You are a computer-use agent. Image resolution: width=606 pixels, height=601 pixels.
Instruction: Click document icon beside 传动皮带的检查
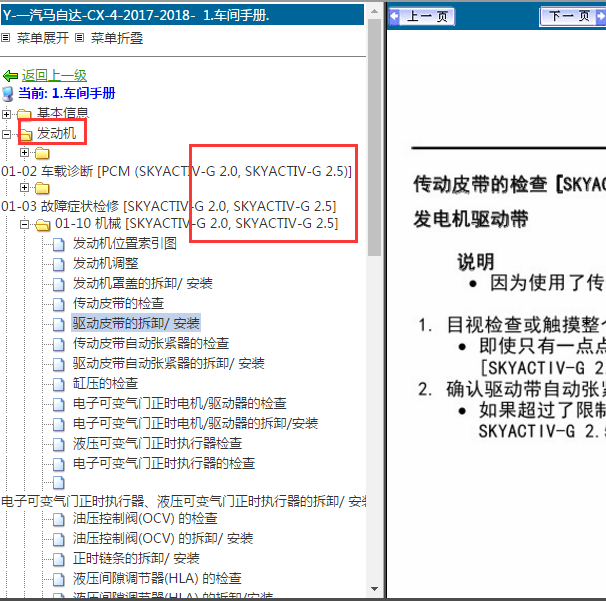pos(58,305)
